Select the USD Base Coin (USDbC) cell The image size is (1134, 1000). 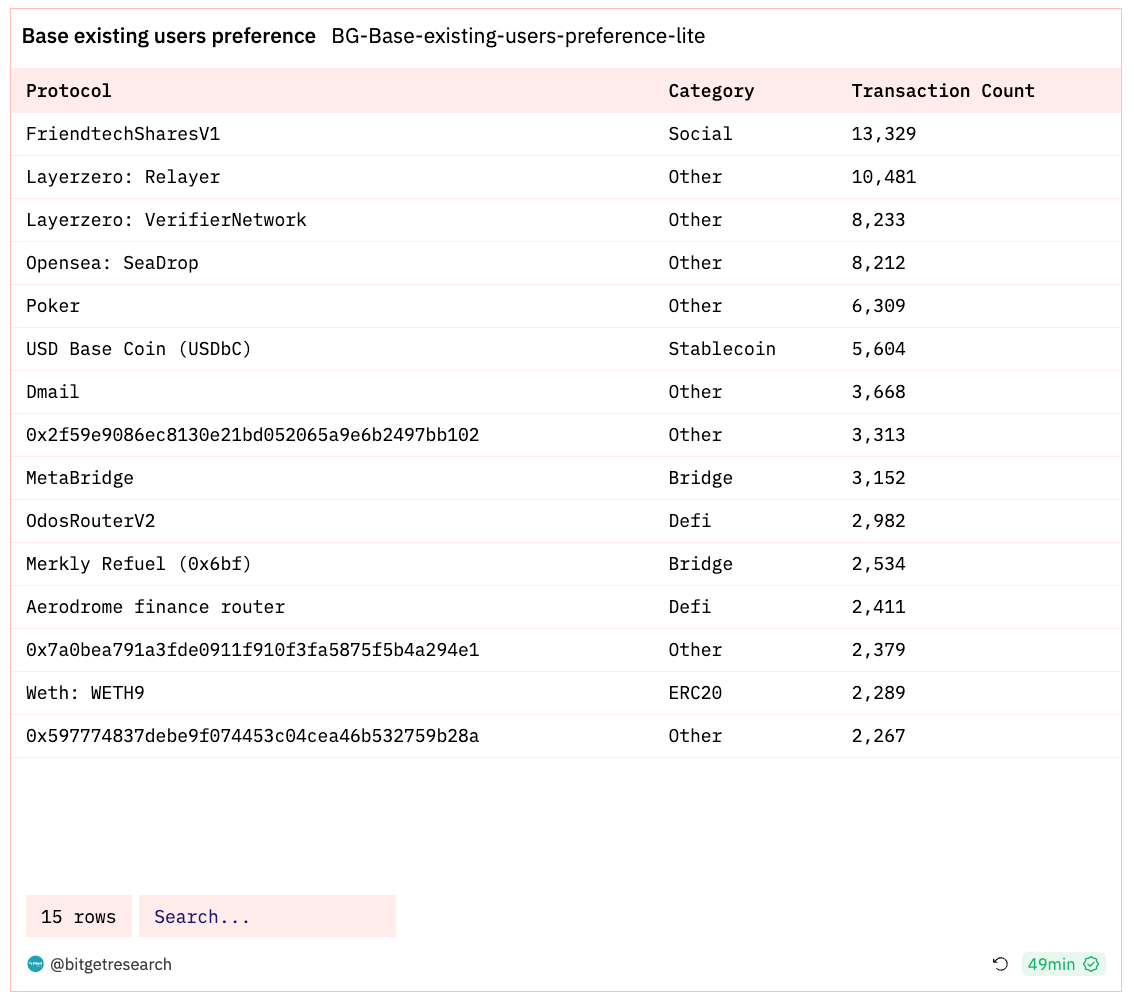coord(139,349)
